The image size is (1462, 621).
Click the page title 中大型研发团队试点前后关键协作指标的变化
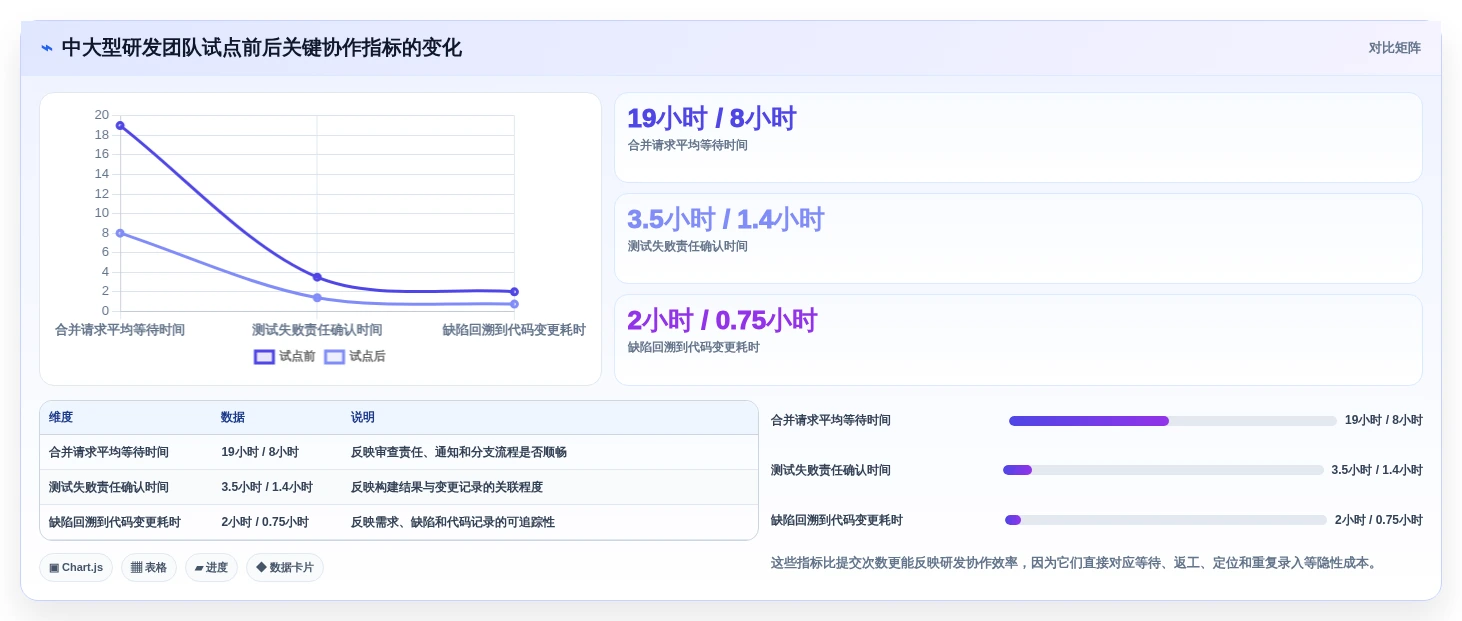pyautogui.click(x=262, y=48)
